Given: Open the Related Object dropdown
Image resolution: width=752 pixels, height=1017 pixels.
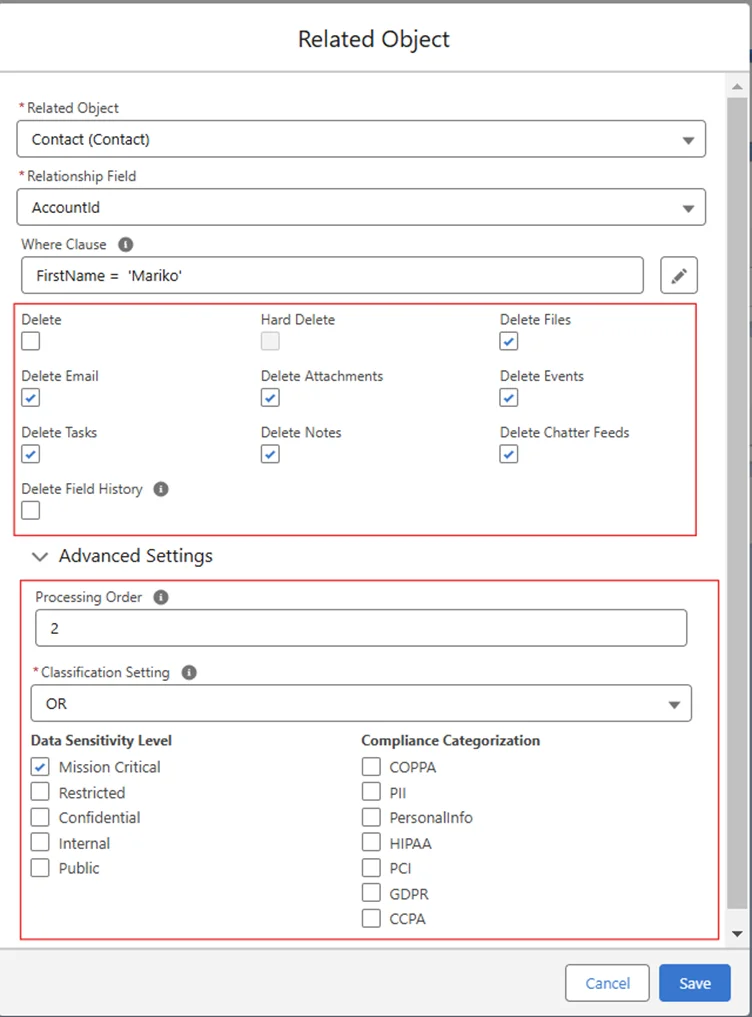Looking at the screenshot, I should [361, 140].
